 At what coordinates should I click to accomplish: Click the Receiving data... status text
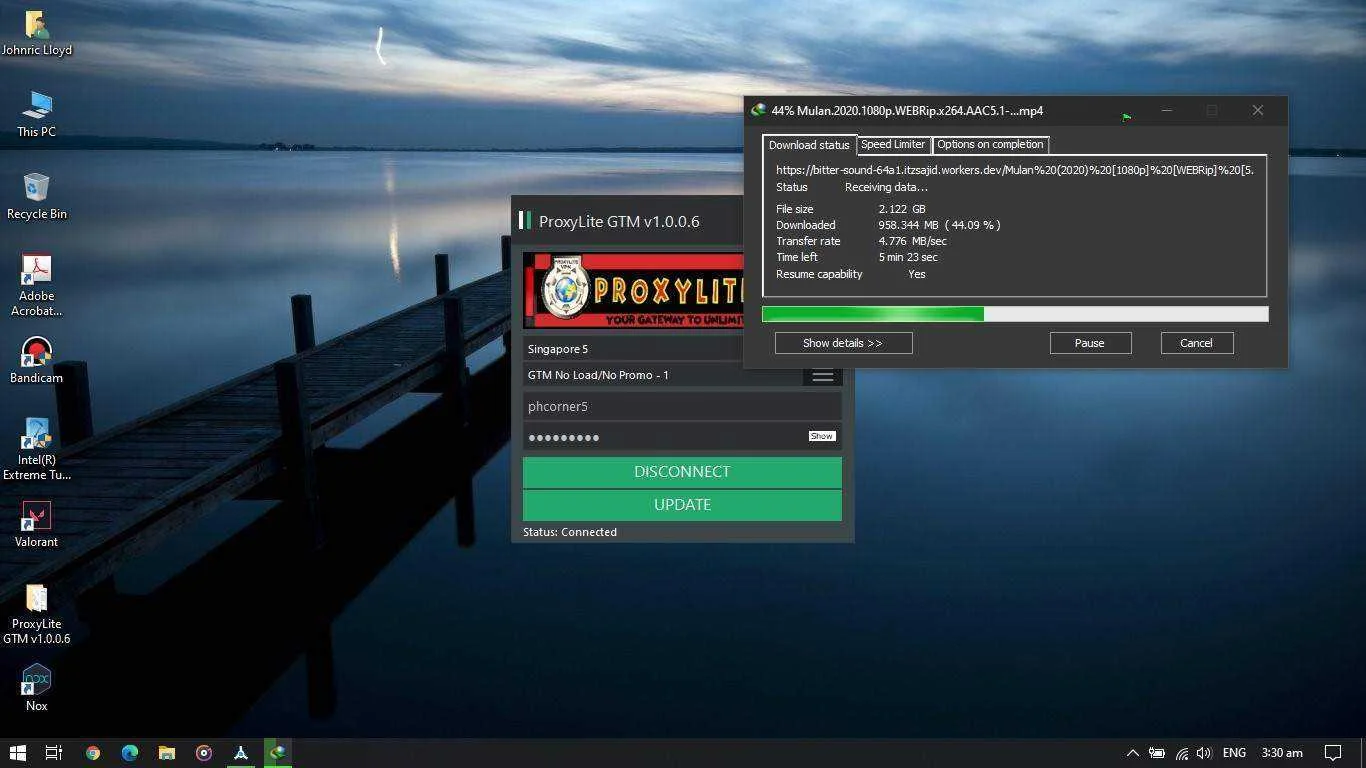(x=886, y=187)
